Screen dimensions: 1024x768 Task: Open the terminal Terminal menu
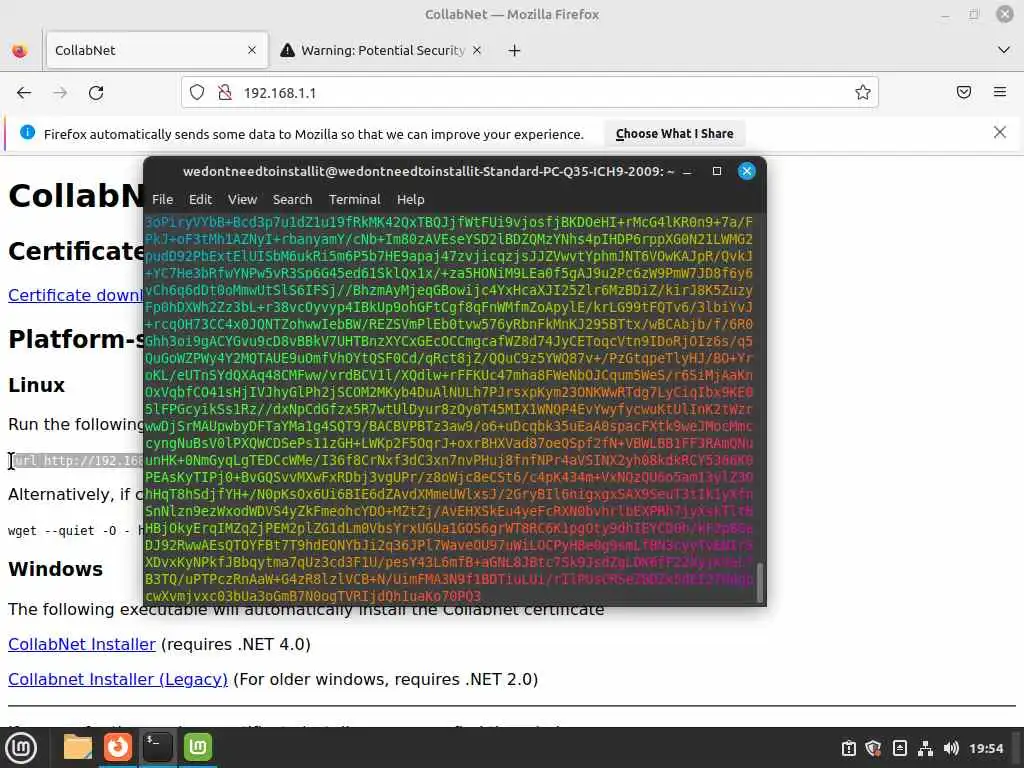(x=354, y=200)
